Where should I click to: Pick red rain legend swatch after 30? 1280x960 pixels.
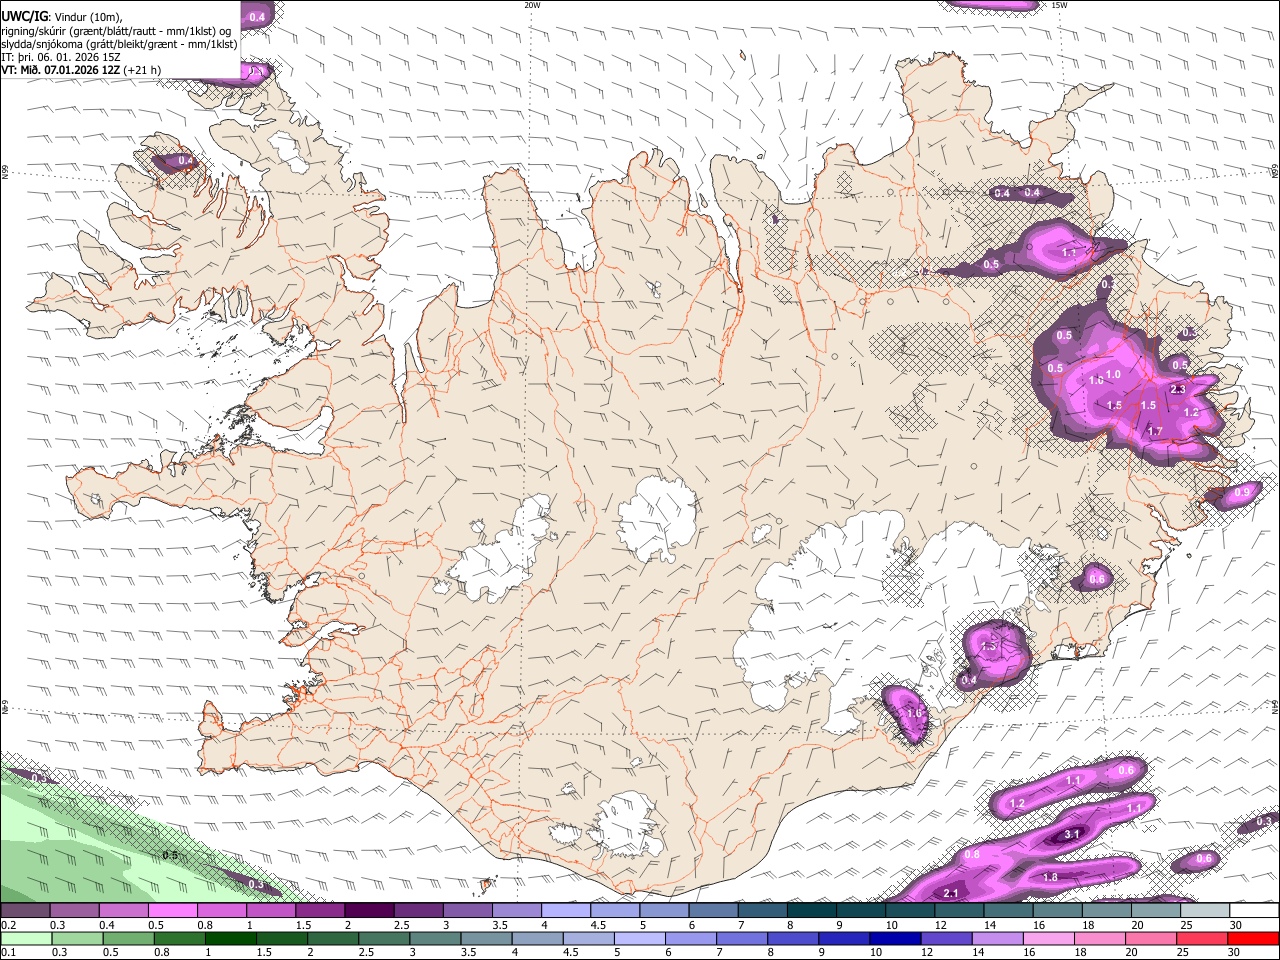[1254, 938]
